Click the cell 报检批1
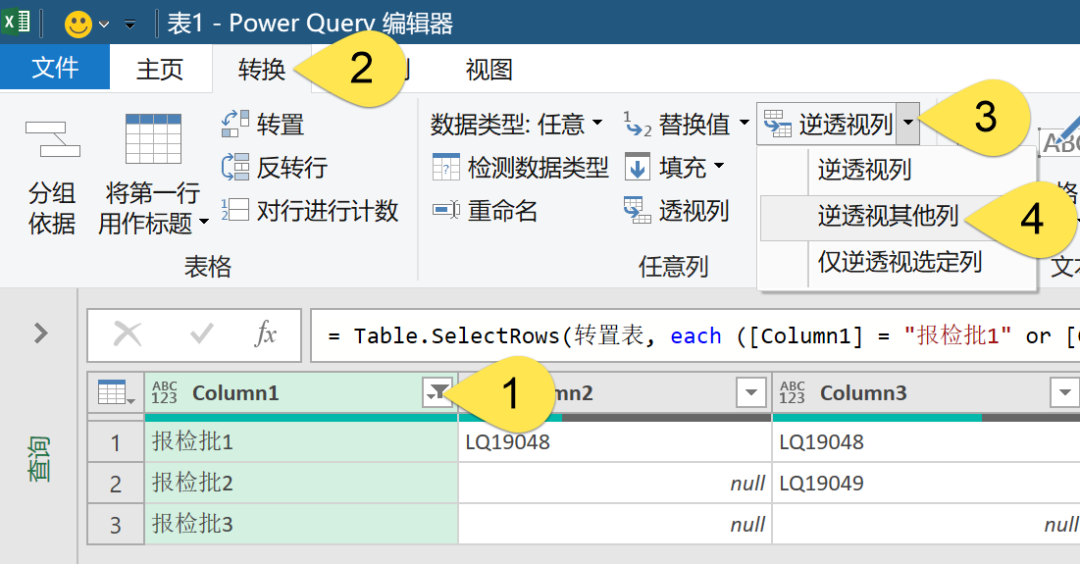Screen dimensions: 1080x564 click(301, 441)
